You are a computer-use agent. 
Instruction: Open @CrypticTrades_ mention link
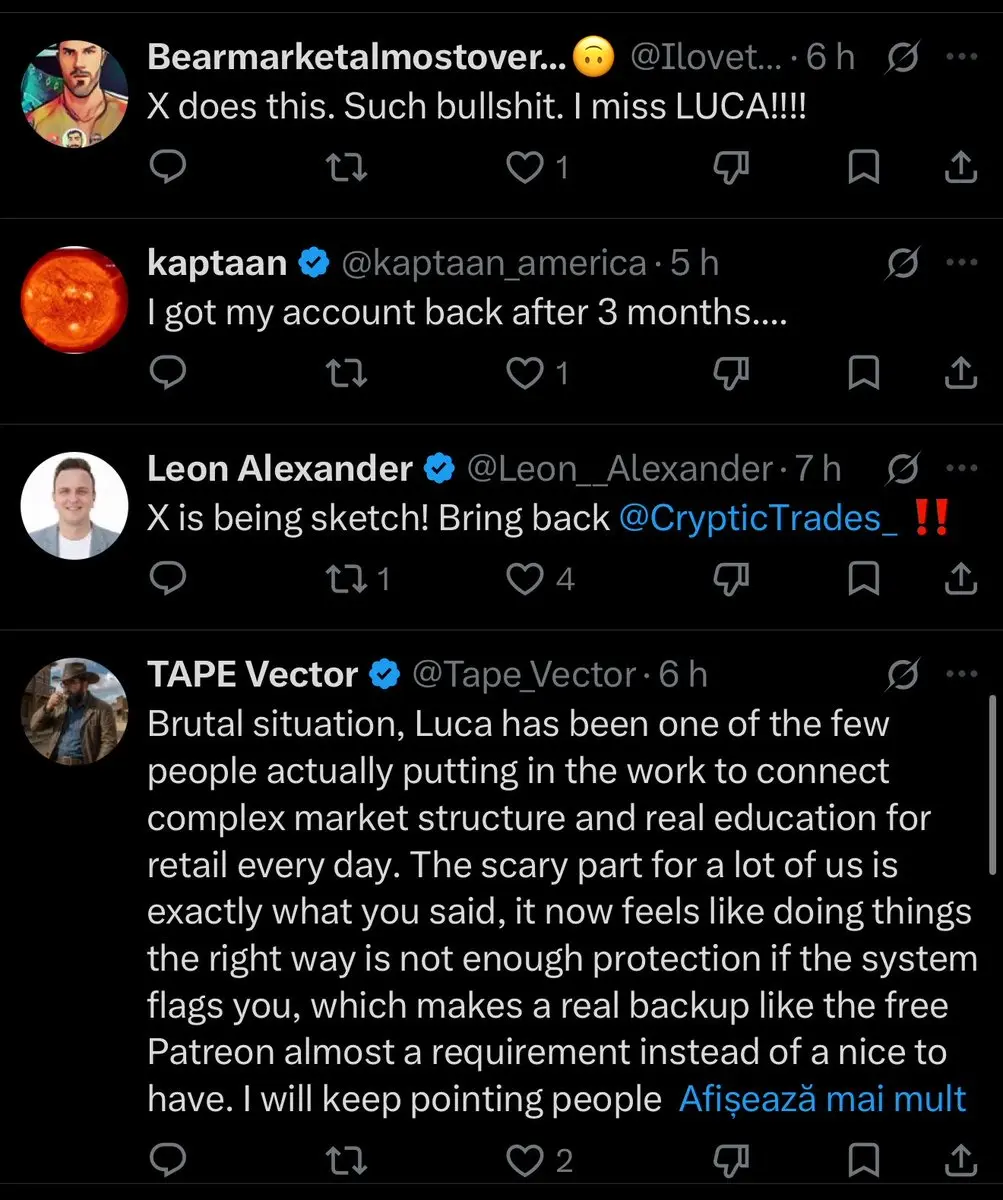click(x=758, y=519)
